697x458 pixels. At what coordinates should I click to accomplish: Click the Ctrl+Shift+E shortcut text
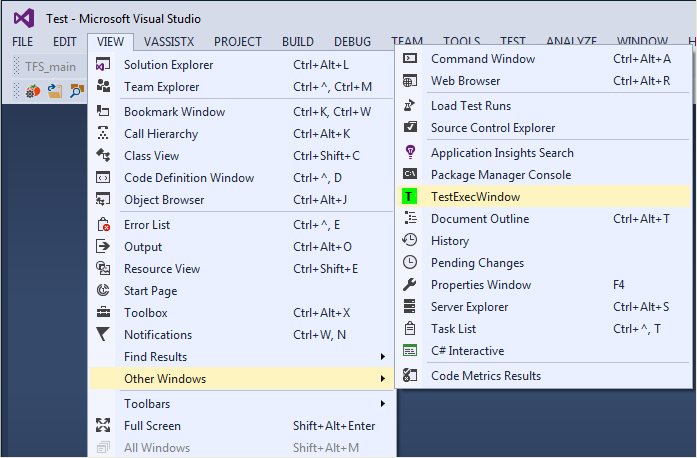[x=326, y=269]
